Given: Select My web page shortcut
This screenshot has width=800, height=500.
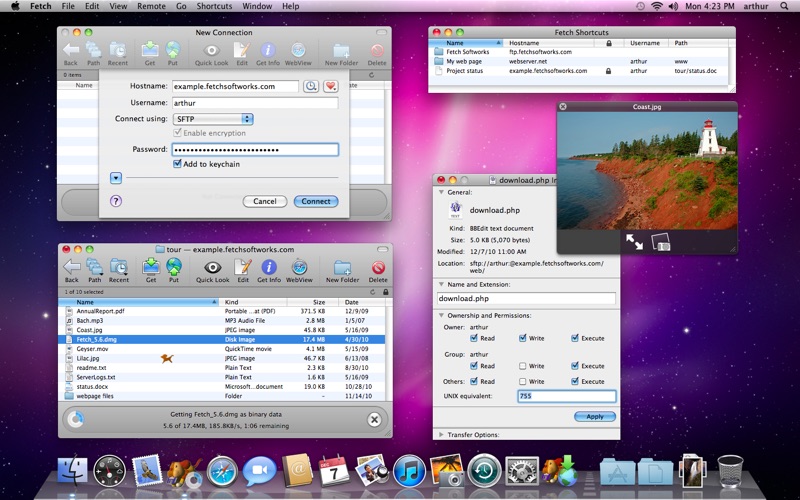Looking at the screenshot, I should click(x=580, y=61).
